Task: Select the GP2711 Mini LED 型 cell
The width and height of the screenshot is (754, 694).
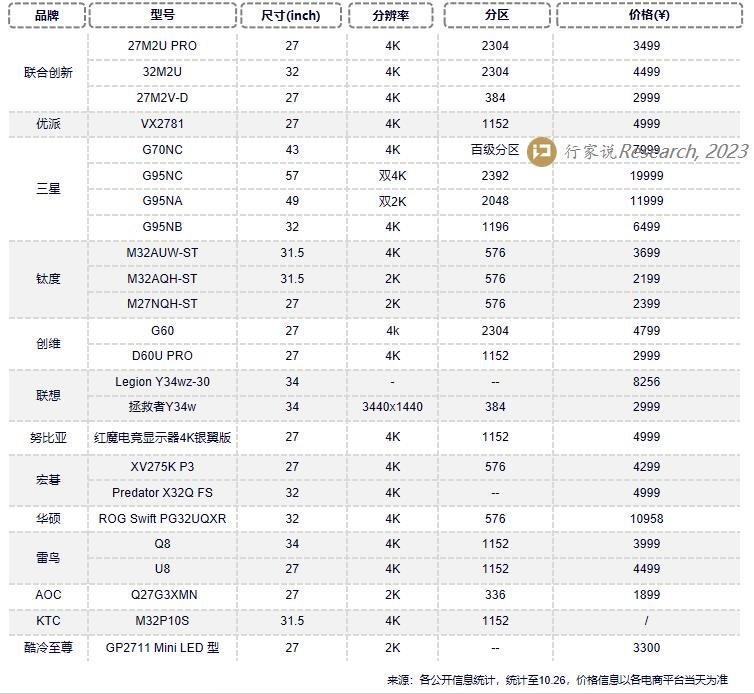Action: pos(163,648)
